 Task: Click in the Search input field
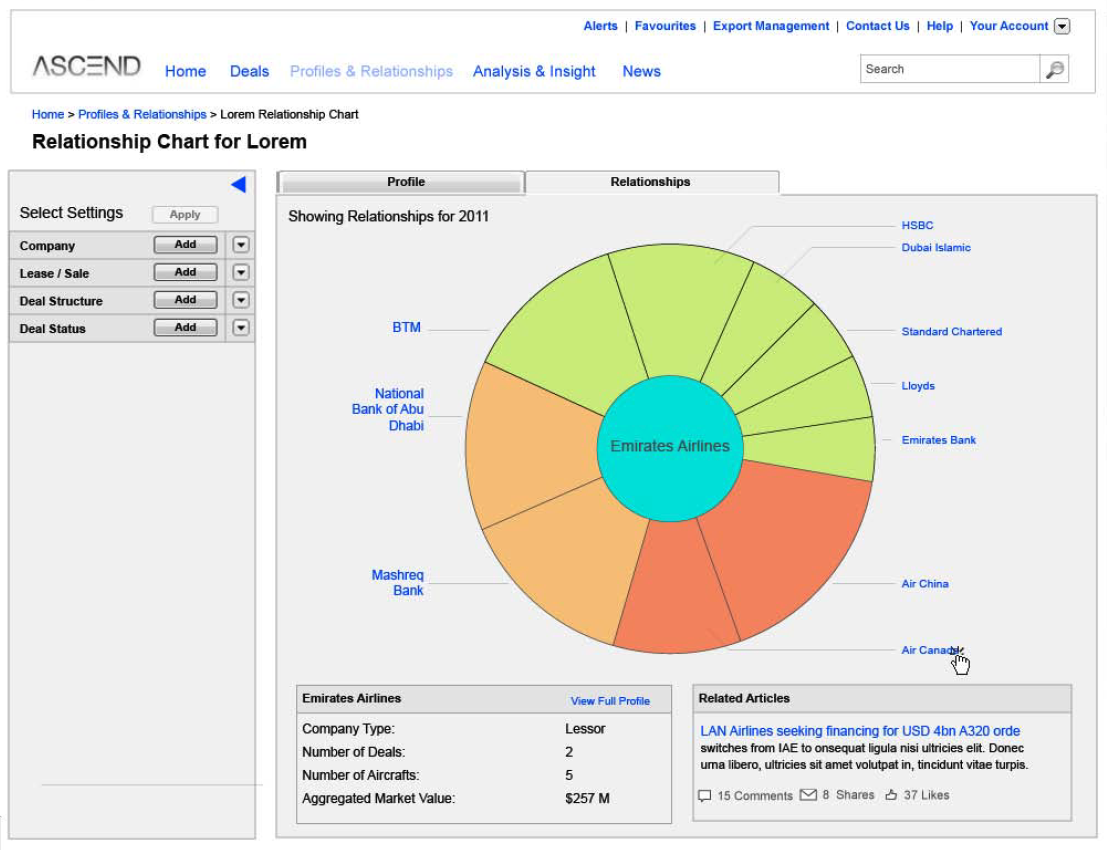click(x=950, y=69)
